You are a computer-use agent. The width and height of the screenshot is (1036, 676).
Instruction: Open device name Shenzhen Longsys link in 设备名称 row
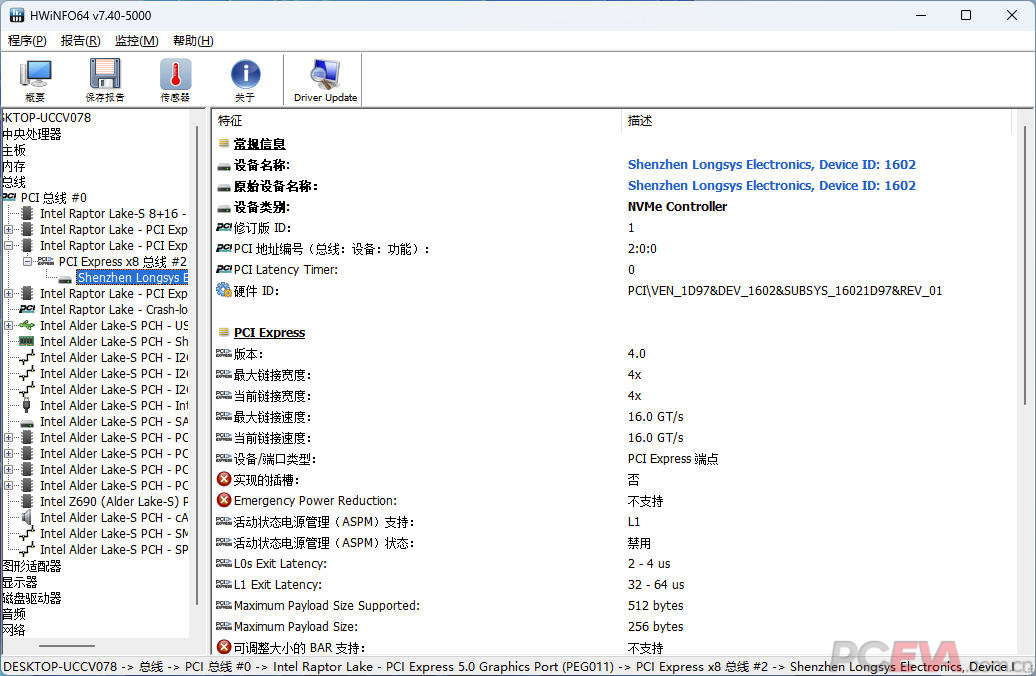[772, 165]
